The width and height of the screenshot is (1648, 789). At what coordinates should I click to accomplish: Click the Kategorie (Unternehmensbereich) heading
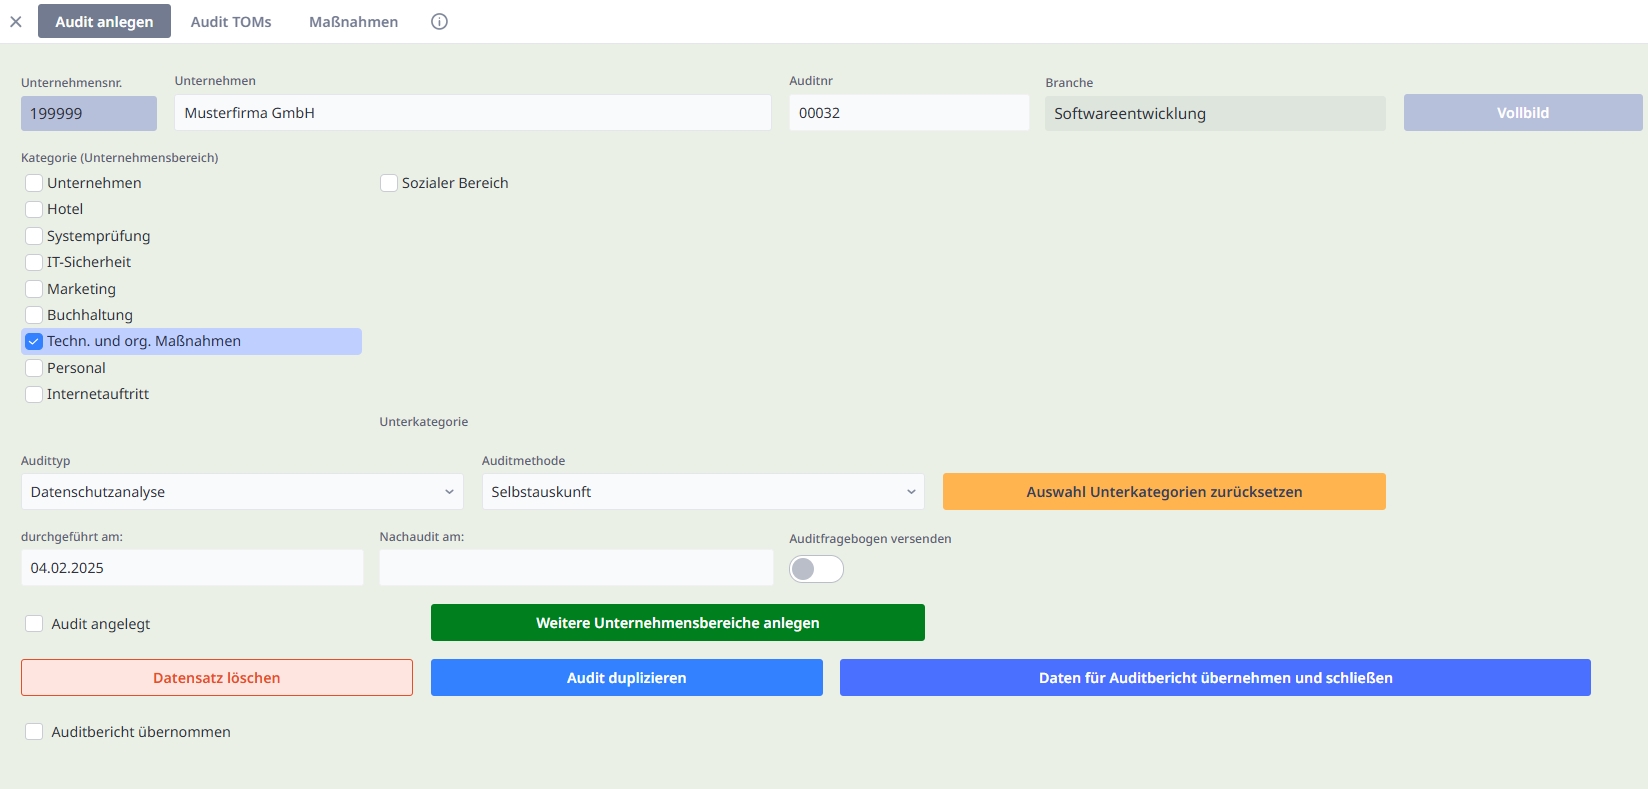click(120, 158)
